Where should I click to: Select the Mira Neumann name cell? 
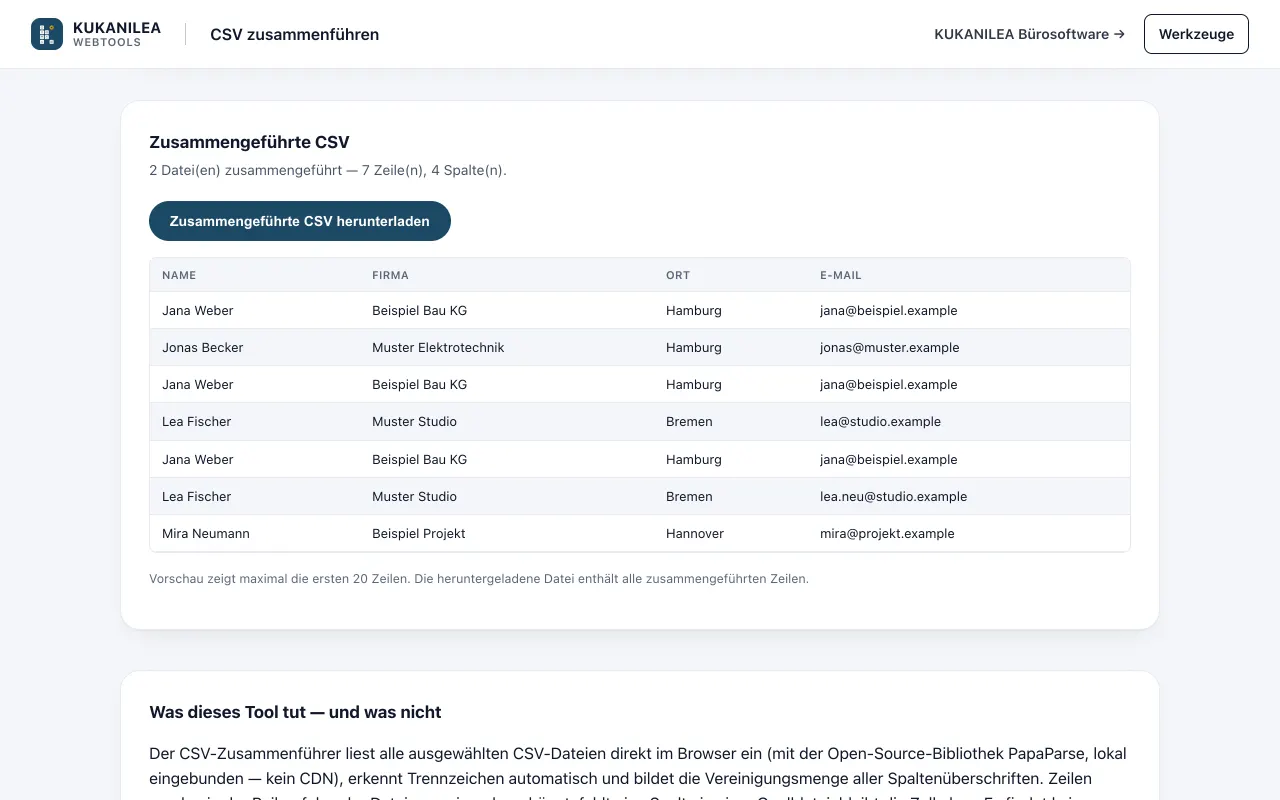206,533
